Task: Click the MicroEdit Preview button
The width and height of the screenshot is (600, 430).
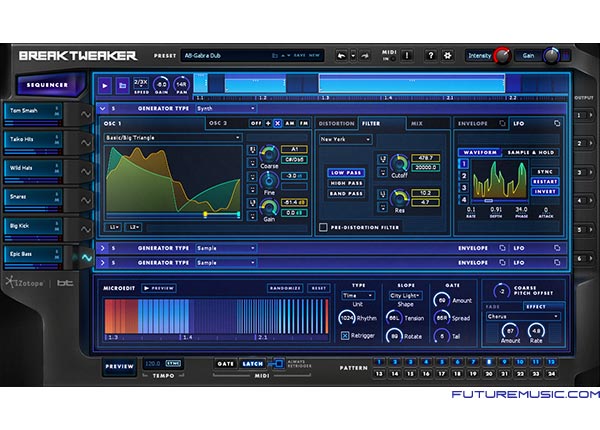Action: pyautogui.click(x=159, y=288)
